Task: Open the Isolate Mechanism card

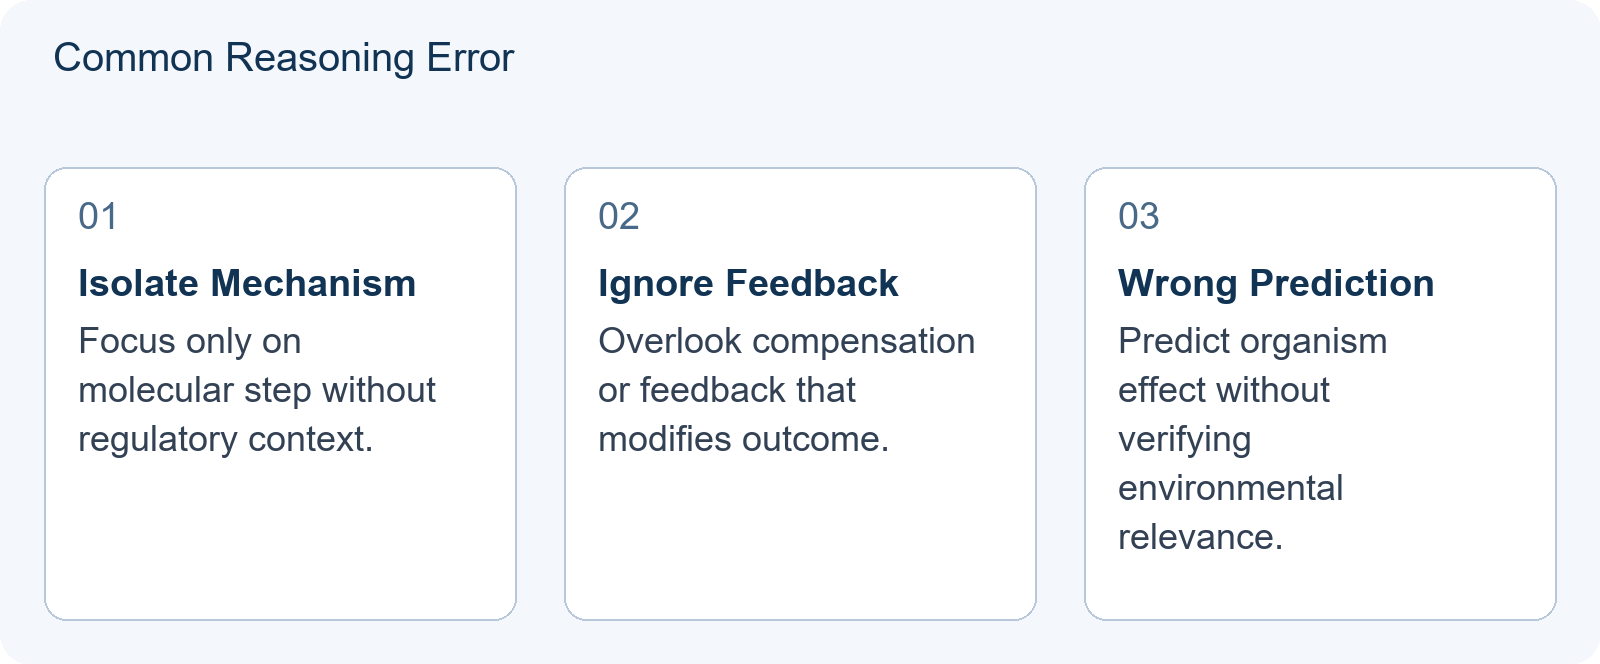Action: 280,394
